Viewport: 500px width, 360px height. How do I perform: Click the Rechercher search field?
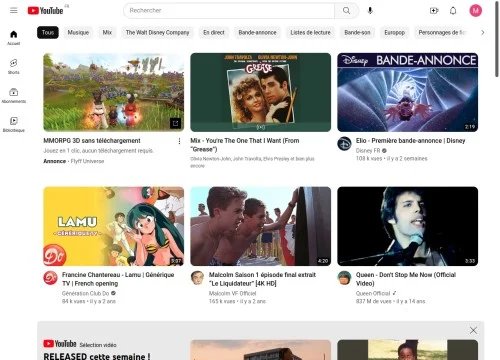pyautogui.click(x=229, y=11)
